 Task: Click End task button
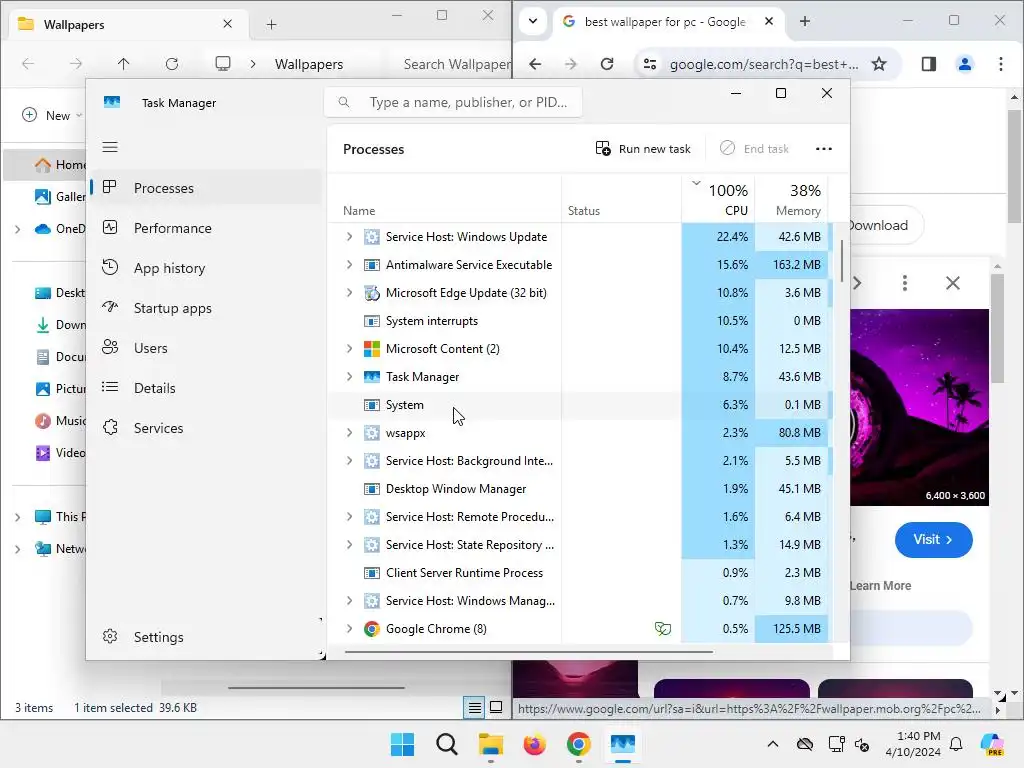754,149
